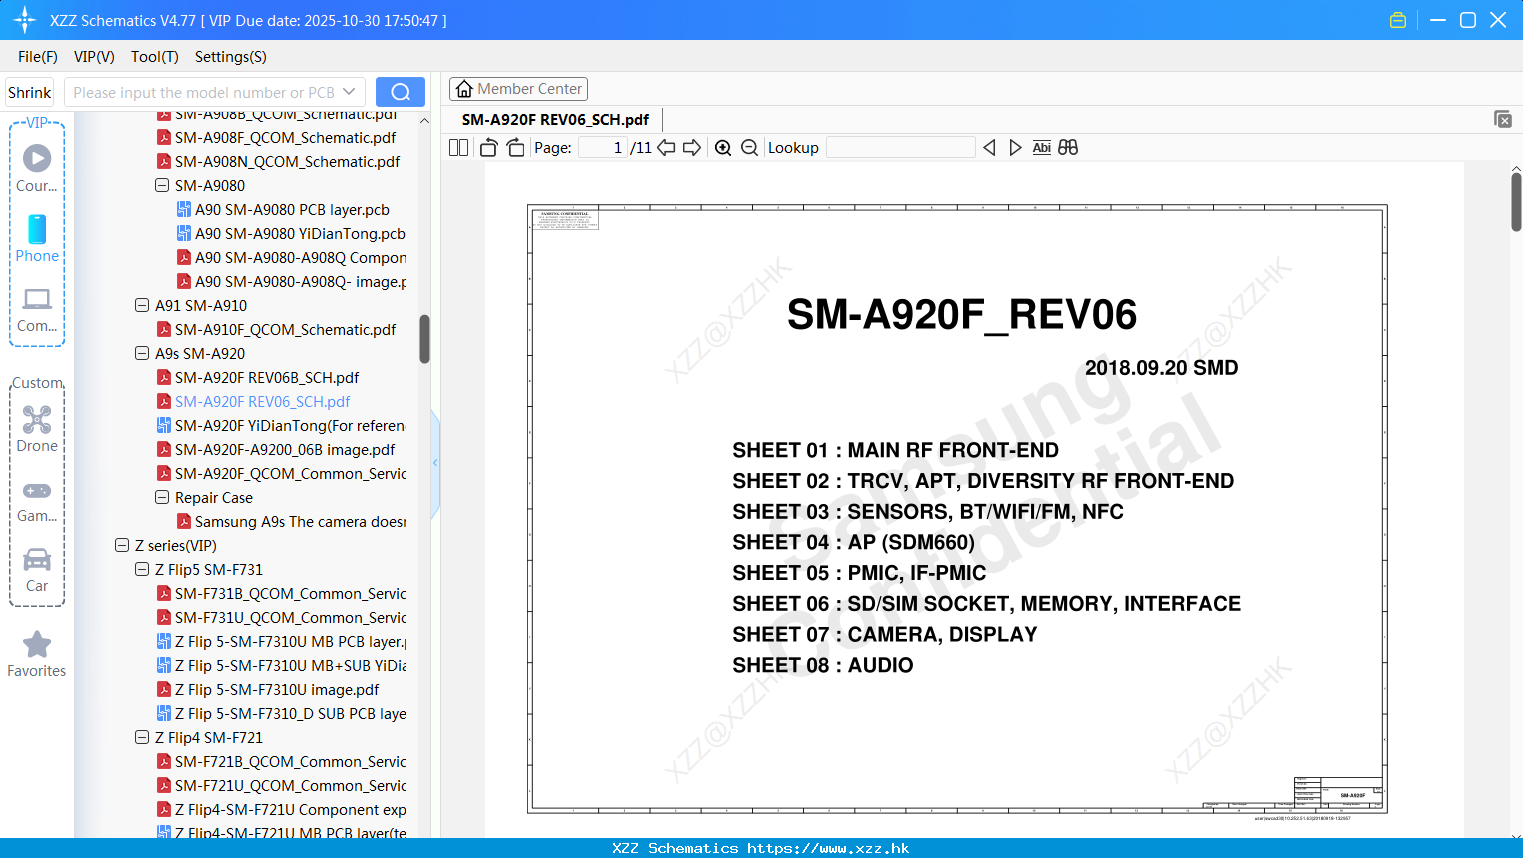Click the gift box icon in title bar
The image size is (1523, 858).
pos(1398,20)
